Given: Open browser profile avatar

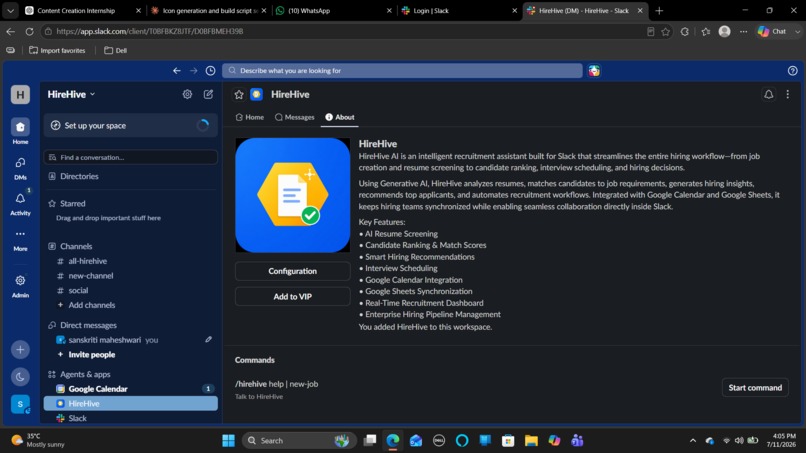Looking at the screenshot, I should coord(724,31).
